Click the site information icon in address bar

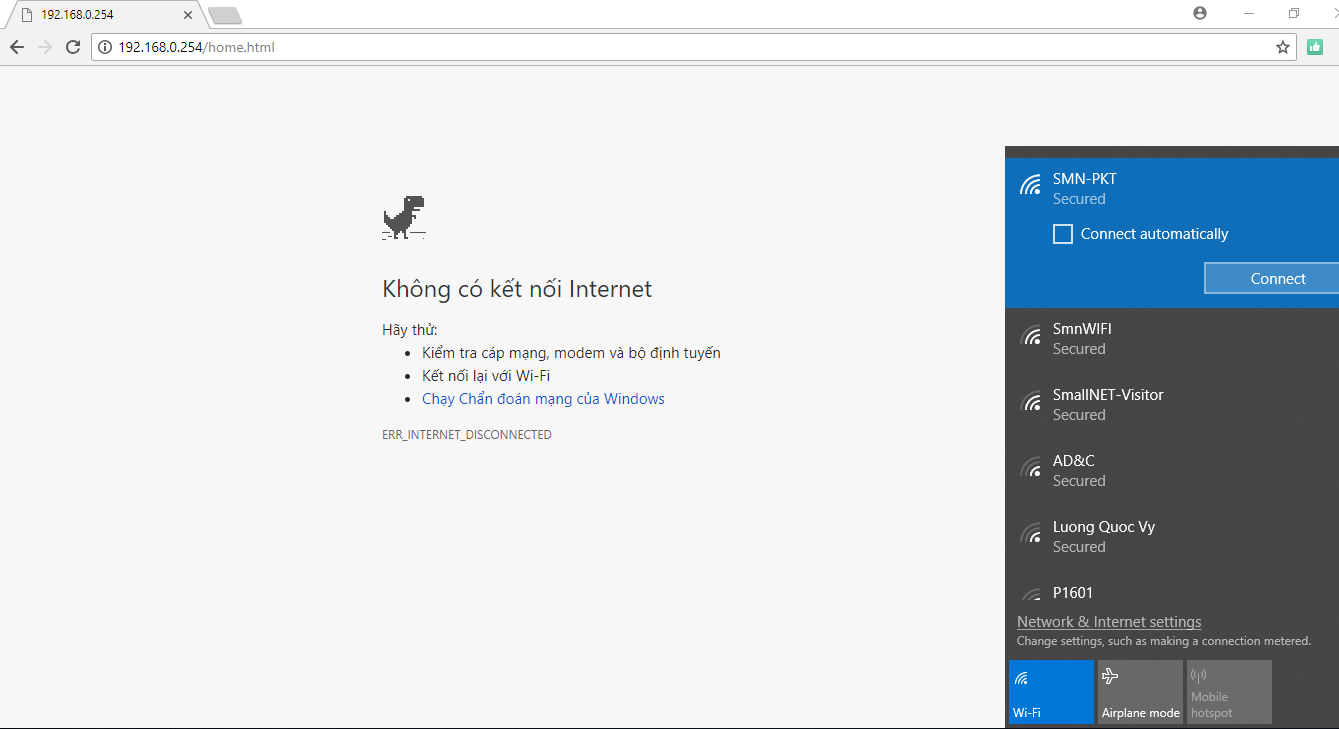[x=105, y=47]
